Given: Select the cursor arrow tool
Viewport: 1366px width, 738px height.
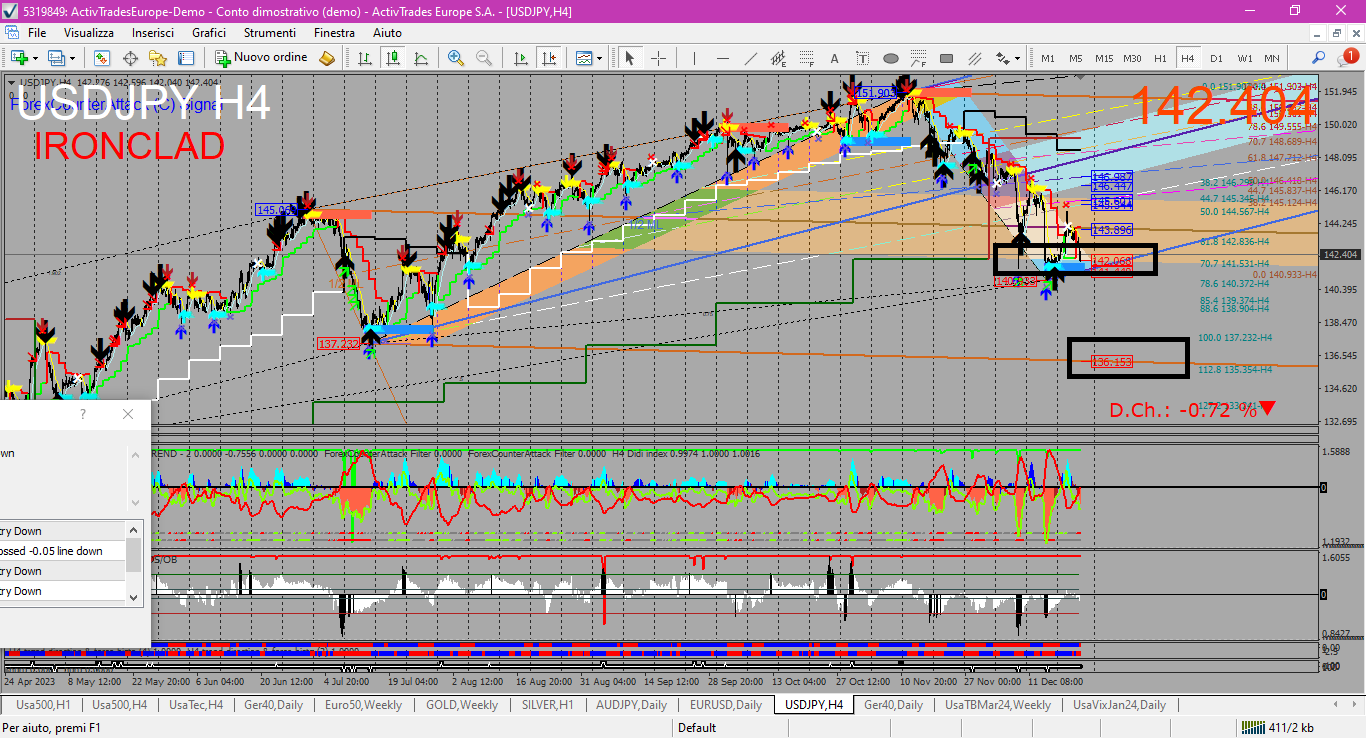Looking at the screenshot, I should point(630,58).
